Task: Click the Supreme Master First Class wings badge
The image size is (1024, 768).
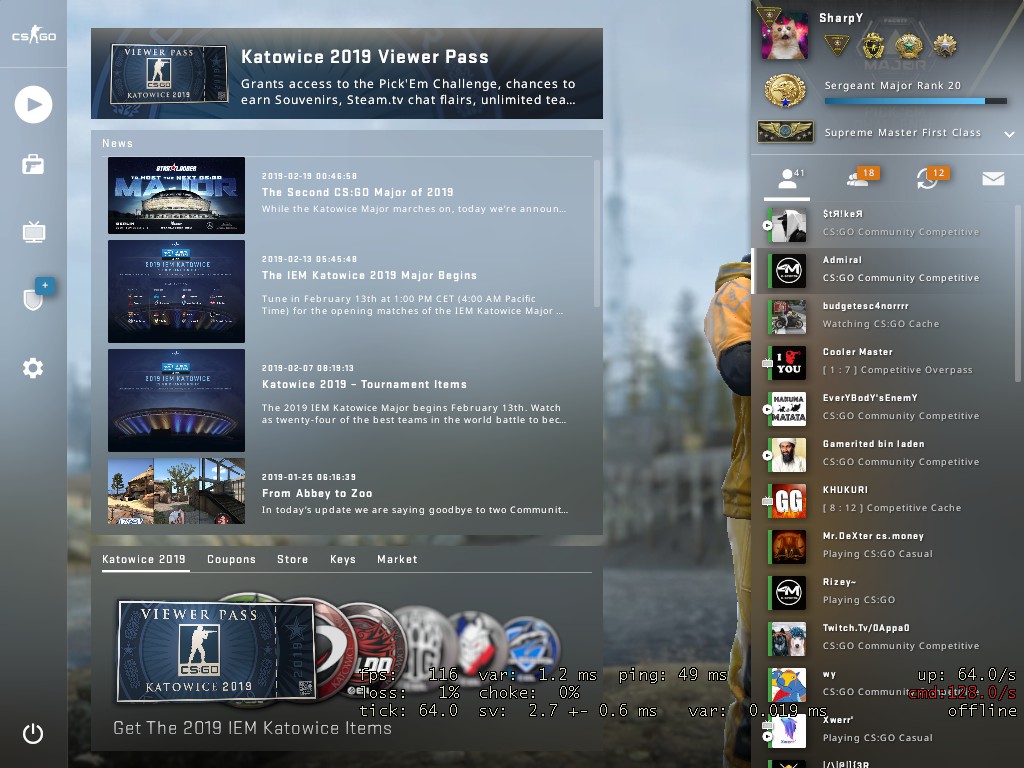Action: coord(785,132)
